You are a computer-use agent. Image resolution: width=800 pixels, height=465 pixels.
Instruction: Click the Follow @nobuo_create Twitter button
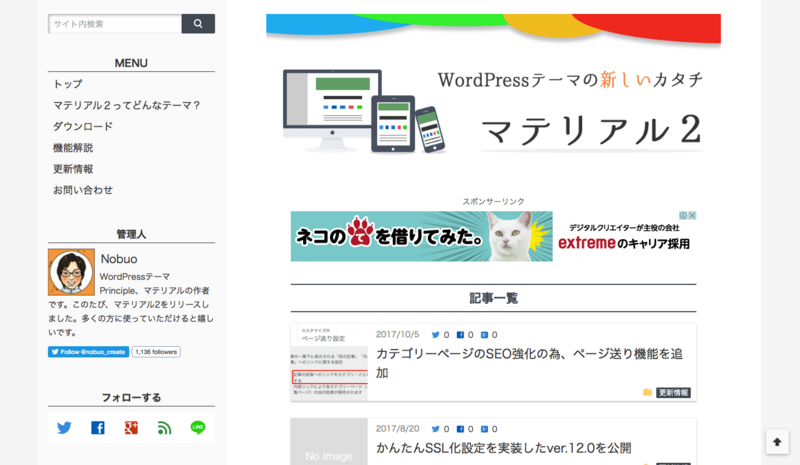[89, 352]
